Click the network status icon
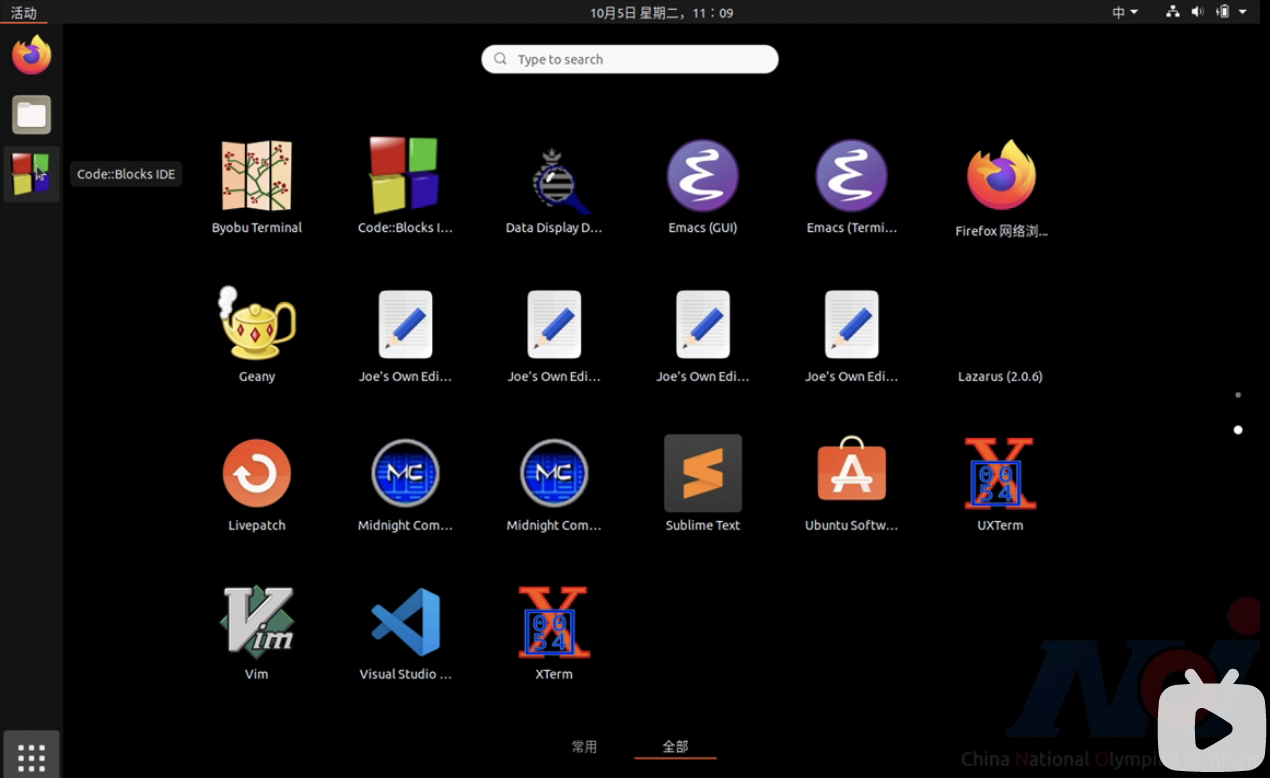Screen dimensions: 1270x778 click(1173, 12)
